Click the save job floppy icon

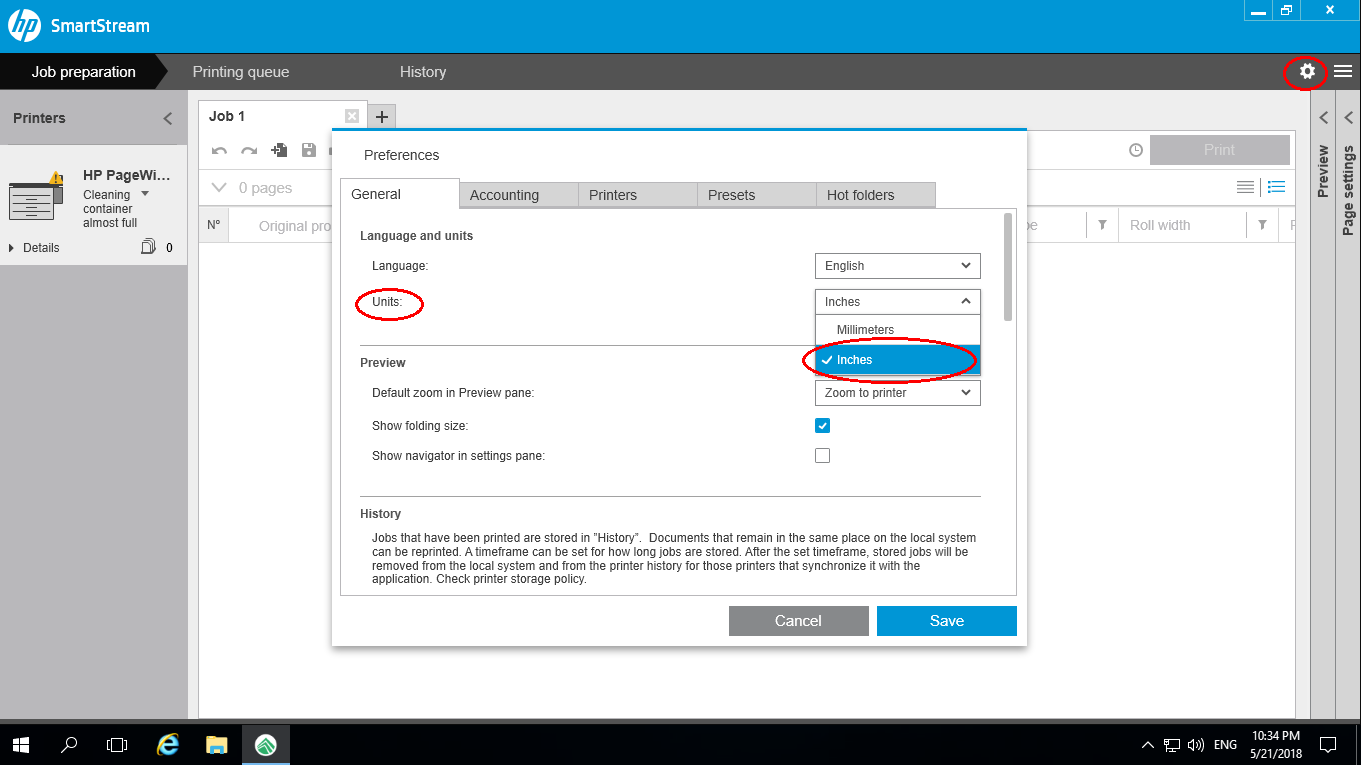tap(308, 151)
